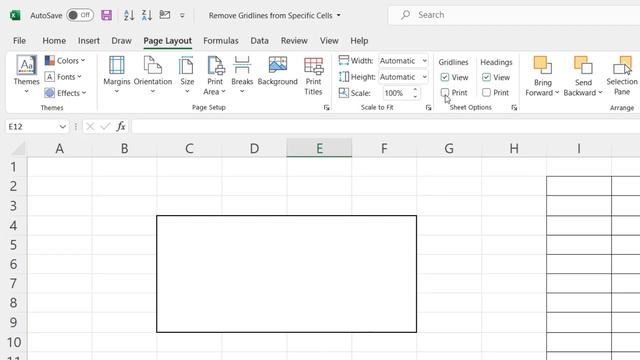This screenshot has width=640, height=360.
Task: Toggle the AutoSave switch
Action: pyautogui.click(x=80, y=15)
